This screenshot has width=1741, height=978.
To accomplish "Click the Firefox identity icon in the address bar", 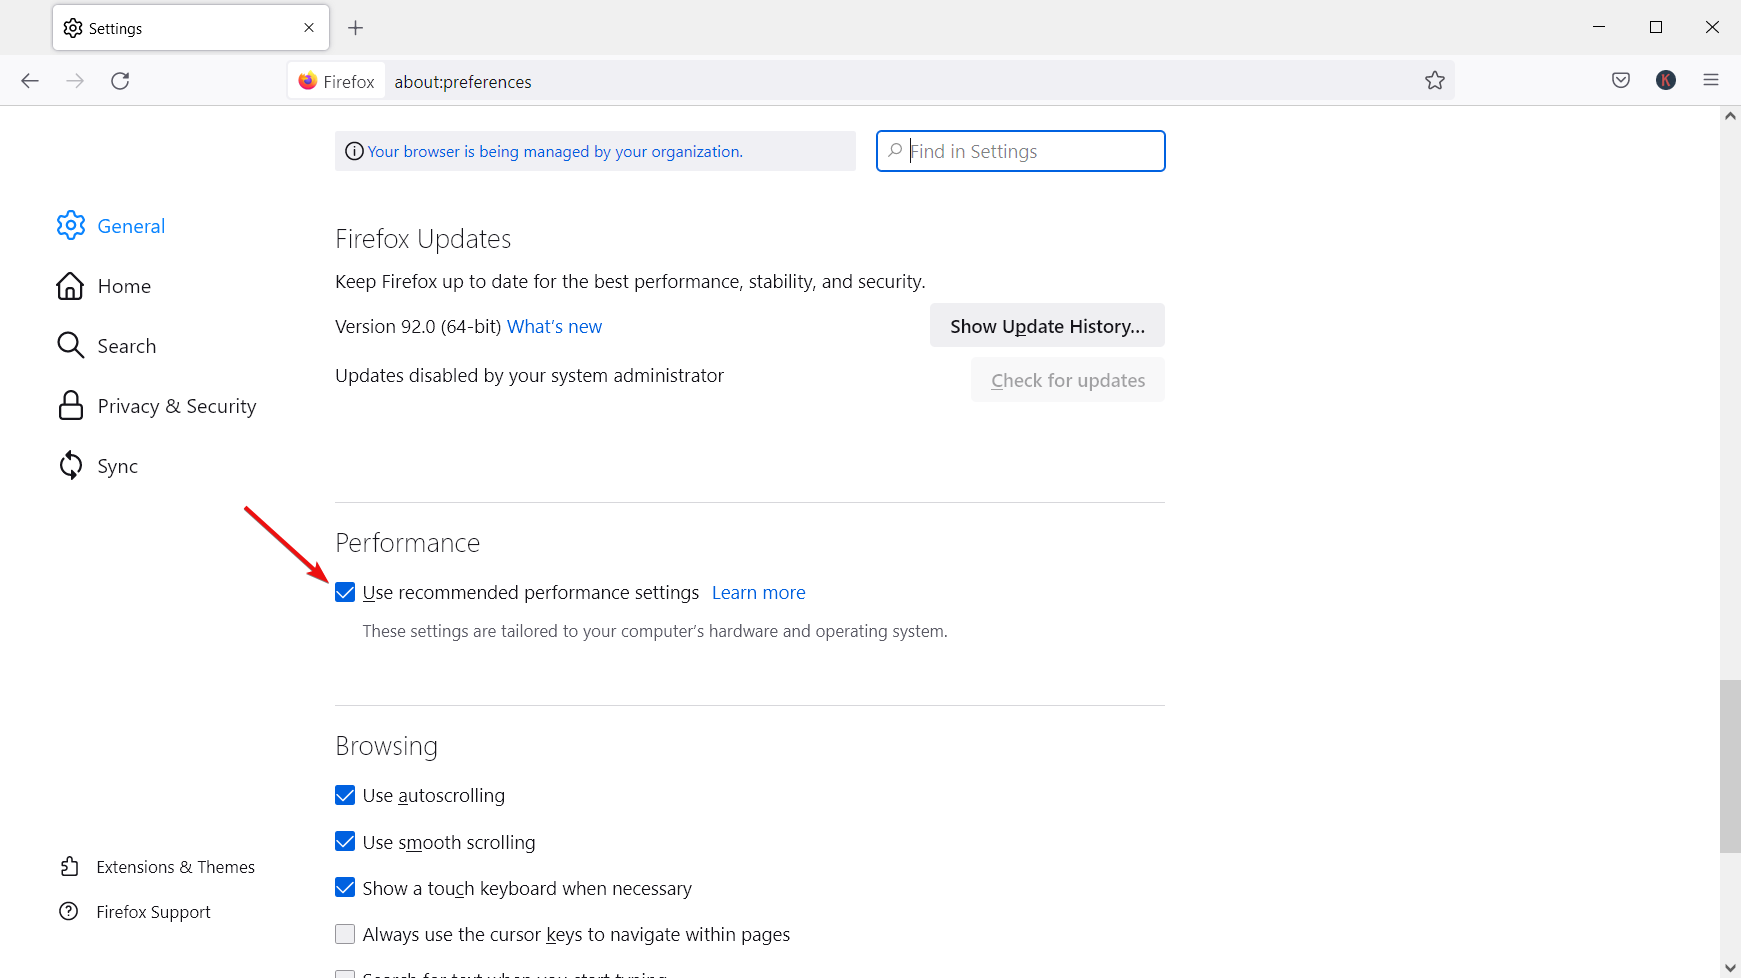I will pos(308,81).
